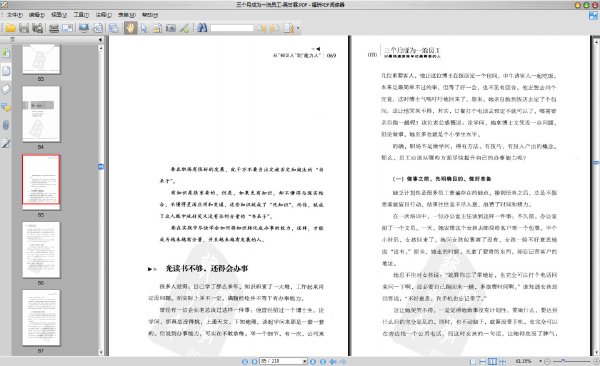Open the 帮助 menu
The image size is (600, 366).
(150, 15)
